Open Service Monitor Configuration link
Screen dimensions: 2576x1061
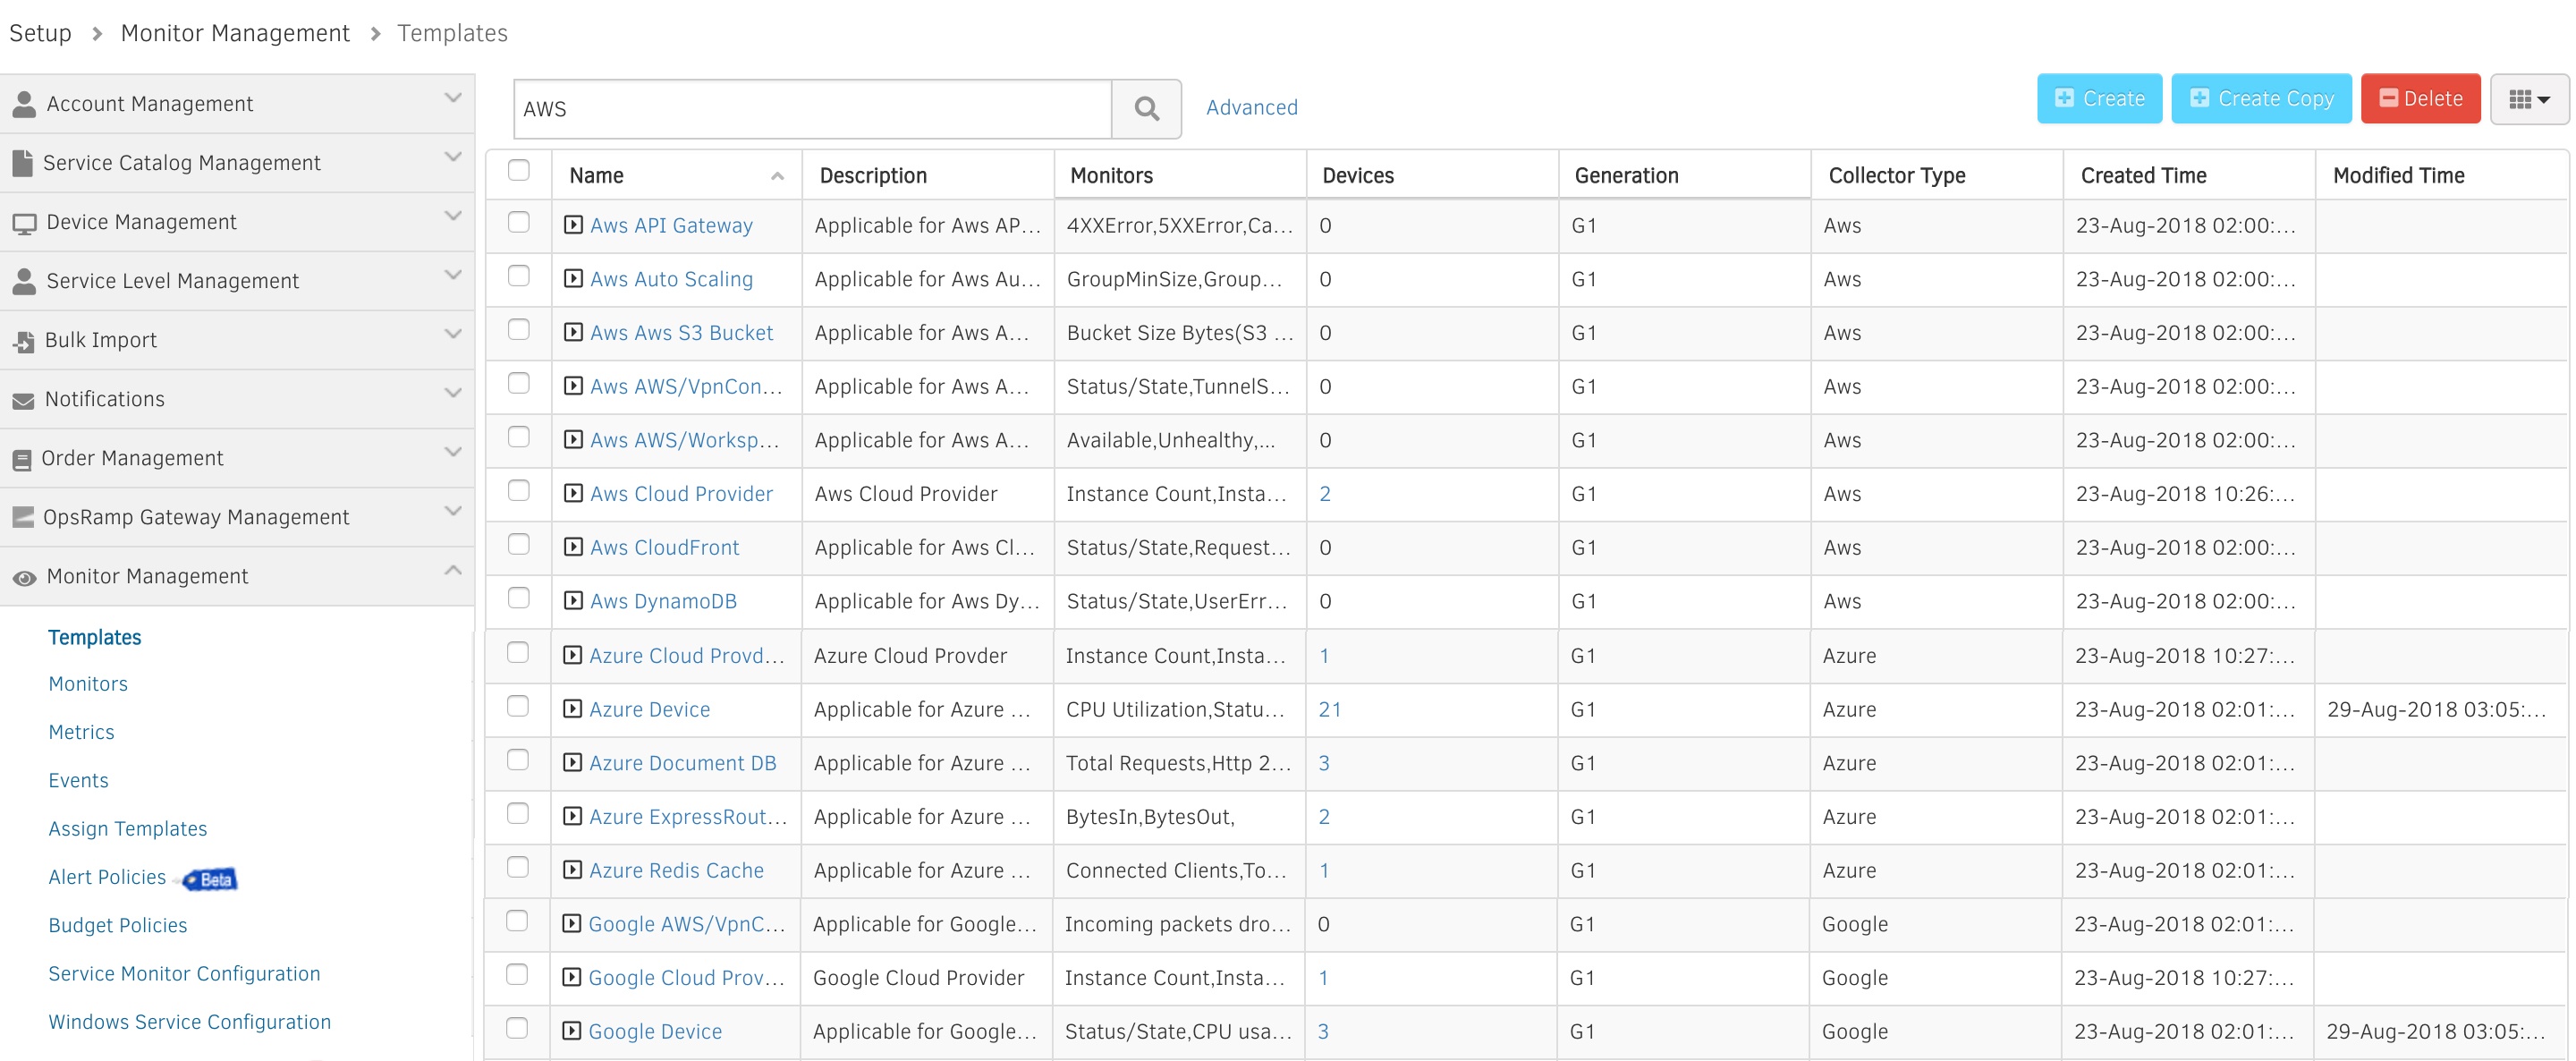184,974
